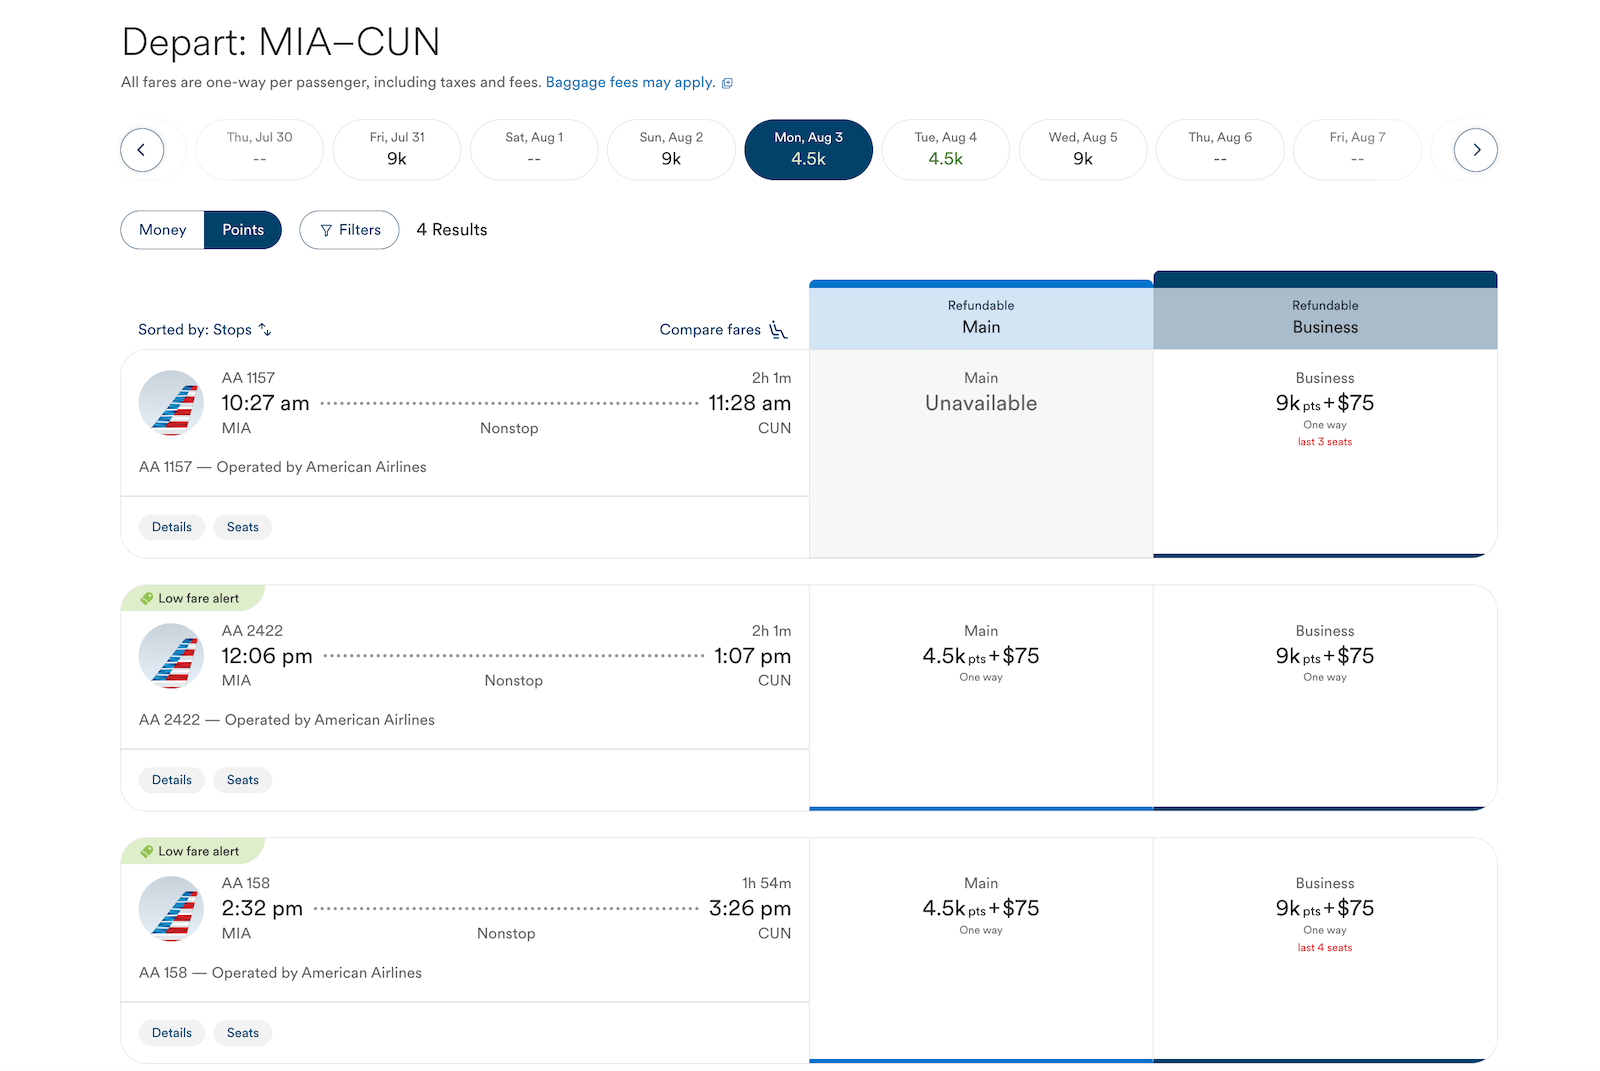
Task: Open the Sorted by: Stops sort options
Action: pyautogui.click(x=205, y=330)
